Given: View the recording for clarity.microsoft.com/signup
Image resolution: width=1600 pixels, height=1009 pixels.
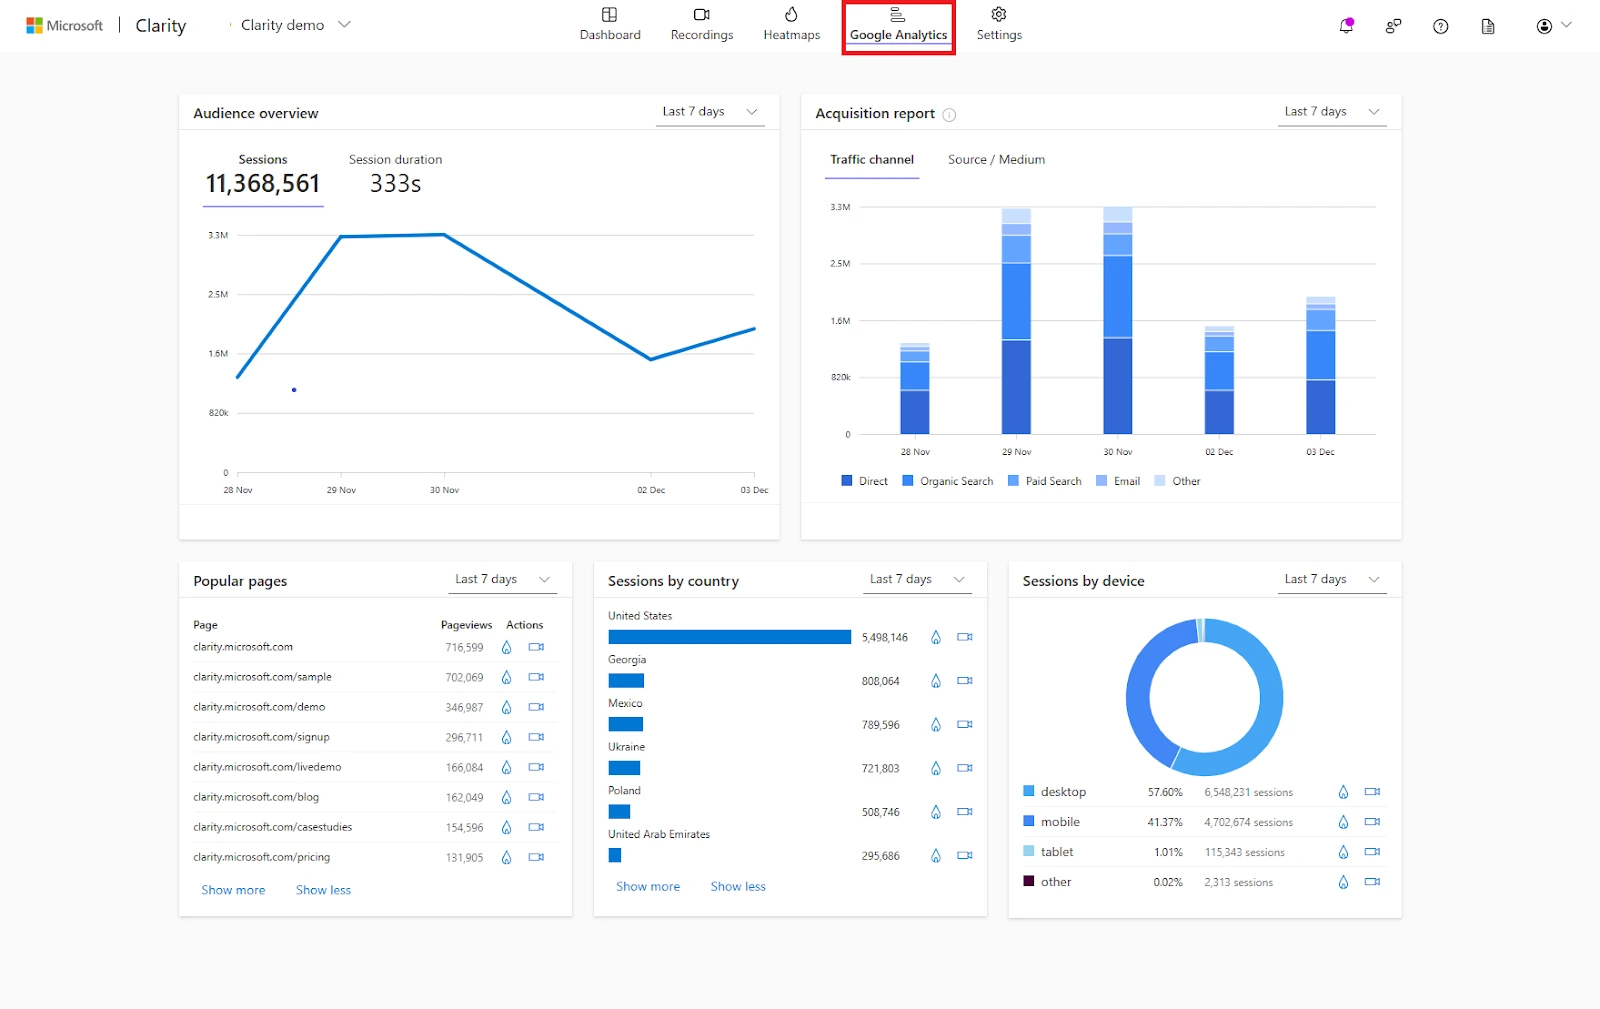Looking at the screenshot, I should (x=536, y=737).
